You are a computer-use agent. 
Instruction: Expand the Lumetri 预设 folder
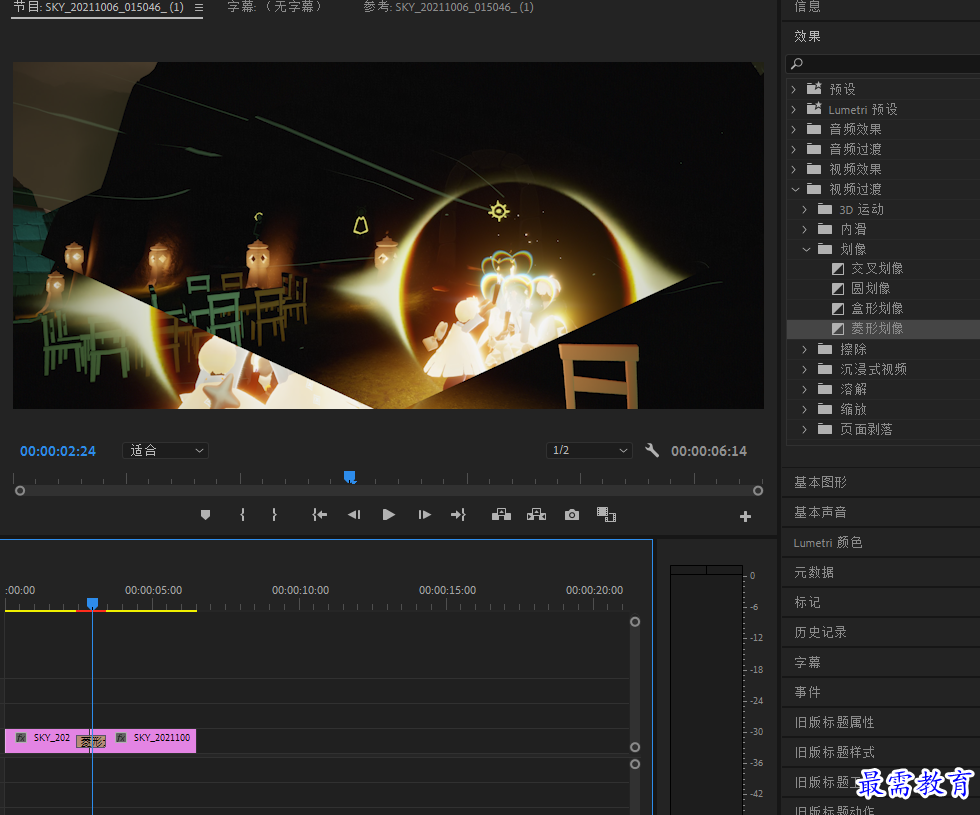[794, 109]
